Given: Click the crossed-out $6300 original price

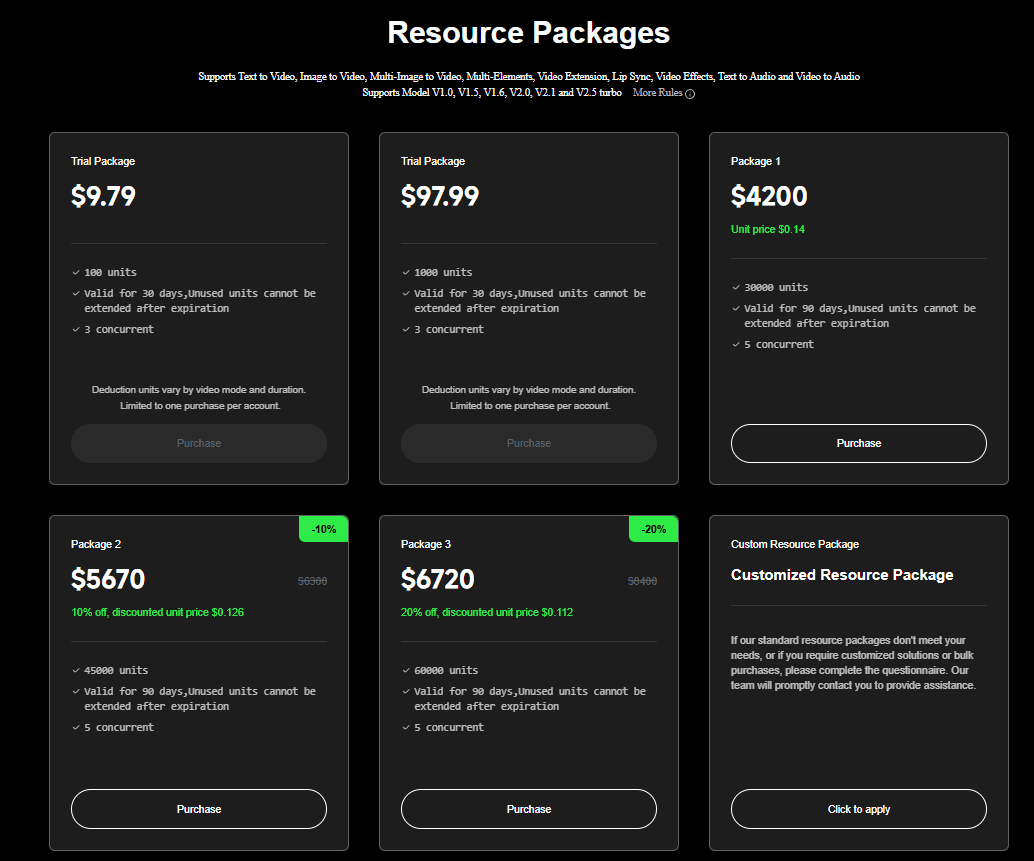Looking at the screenshot, I should [312, 581].
